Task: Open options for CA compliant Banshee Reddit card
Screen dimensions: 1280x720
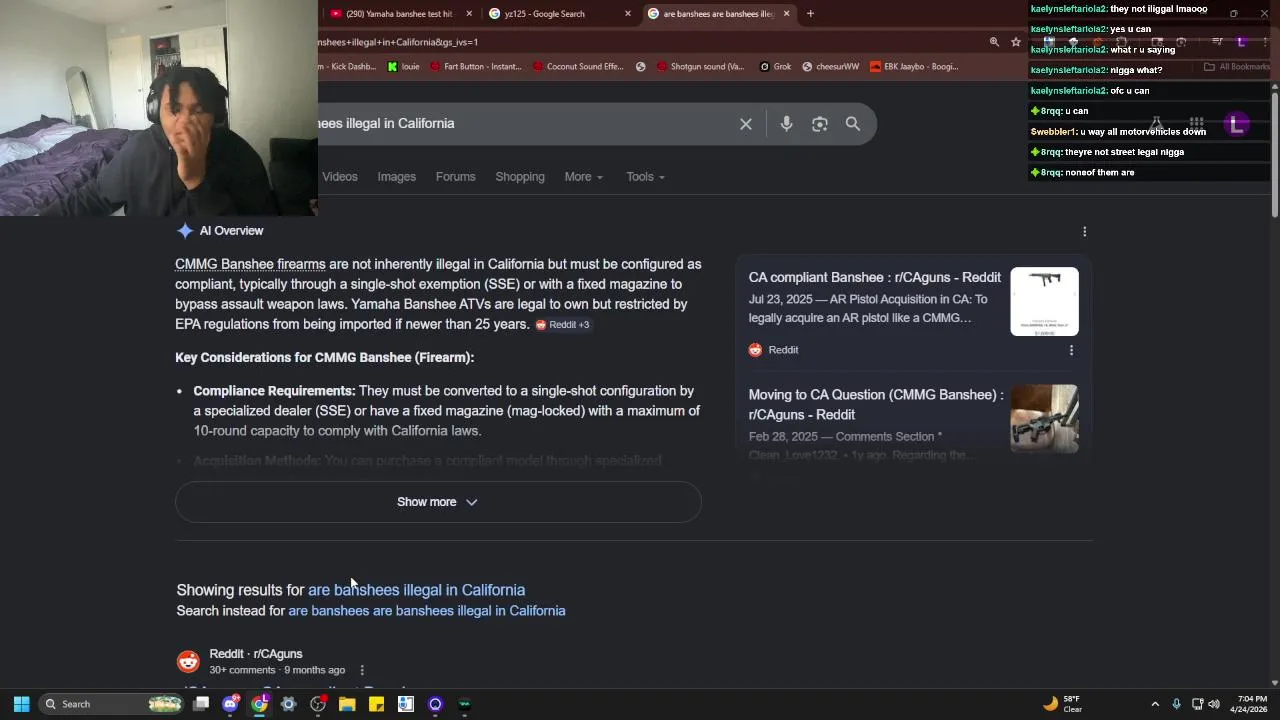Action: (1071, 350)
